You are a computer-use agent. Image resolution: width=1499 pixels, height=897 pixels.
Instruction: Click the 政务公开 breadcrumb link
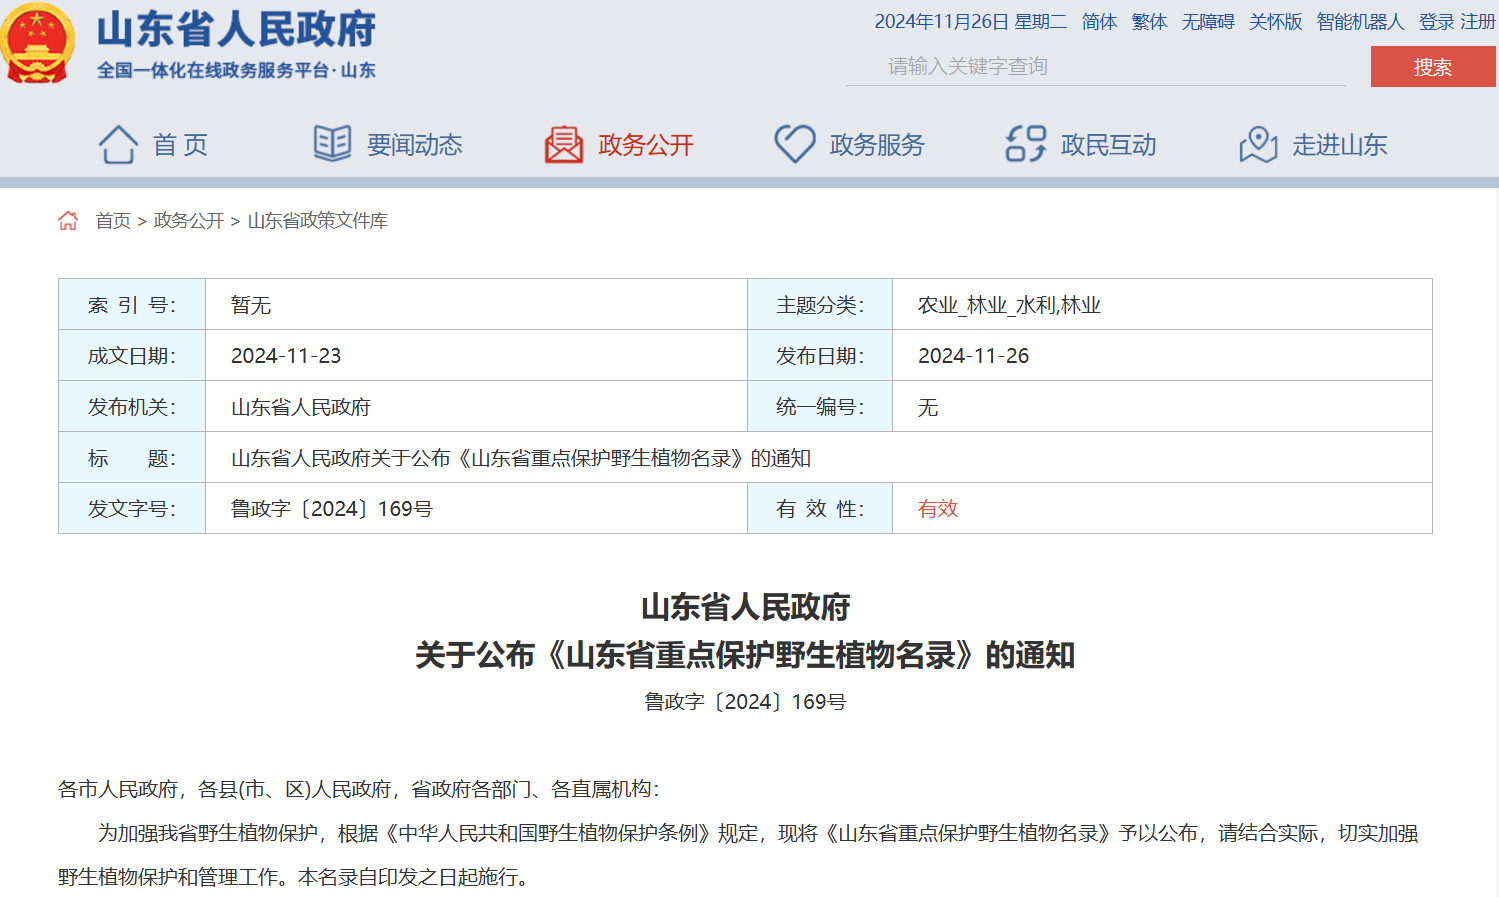point(189,221)
